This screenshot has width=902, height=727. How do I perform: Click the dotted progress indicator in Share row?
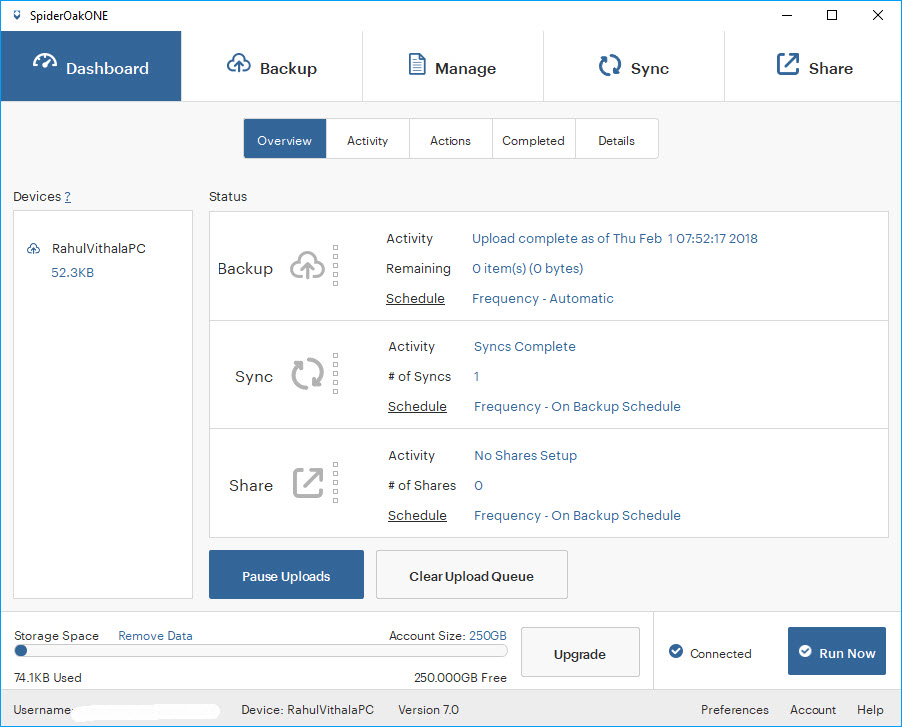click(x=335, y=483)
